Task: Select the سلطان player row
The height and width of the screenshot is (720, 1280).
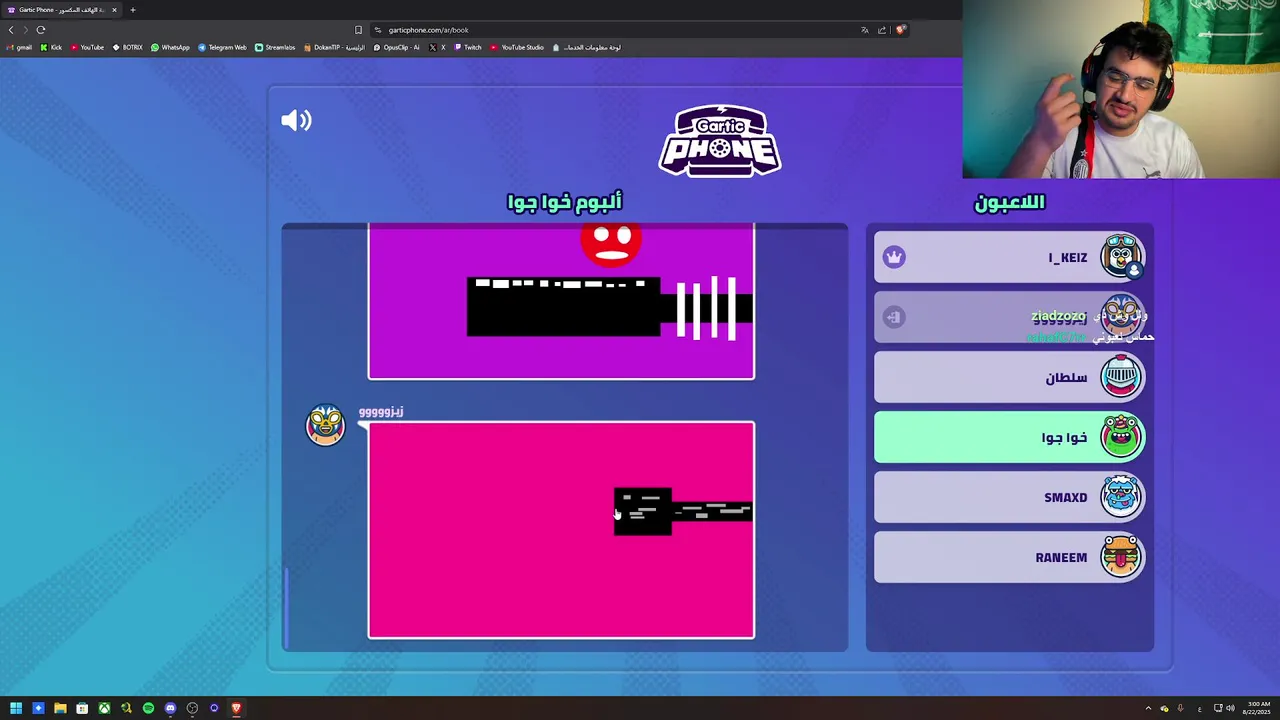Action: (1009, 377)
